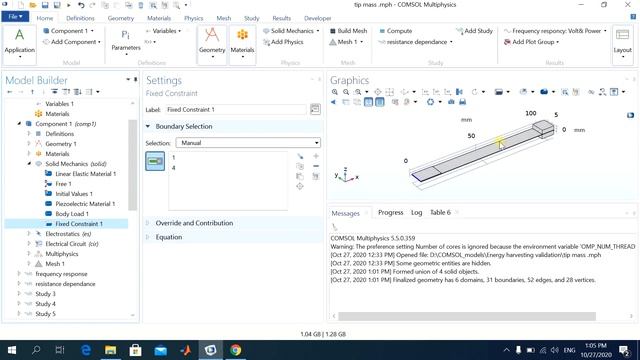Screen dimensions: 640x360
Task: Collapse the Solid Mechanics tree node
Action: 29,164
